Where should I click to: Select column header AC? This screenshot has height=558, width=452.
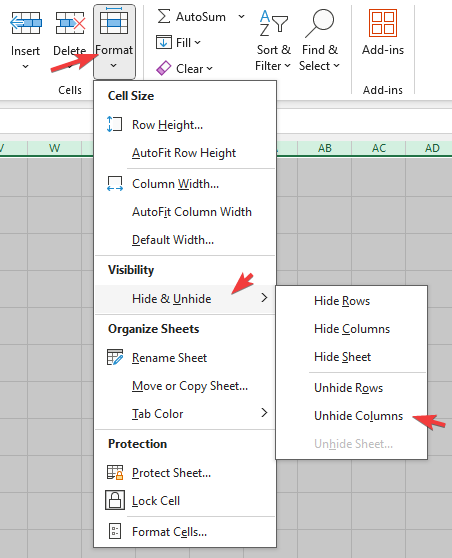pyautogui.click(x=379, y=148)
